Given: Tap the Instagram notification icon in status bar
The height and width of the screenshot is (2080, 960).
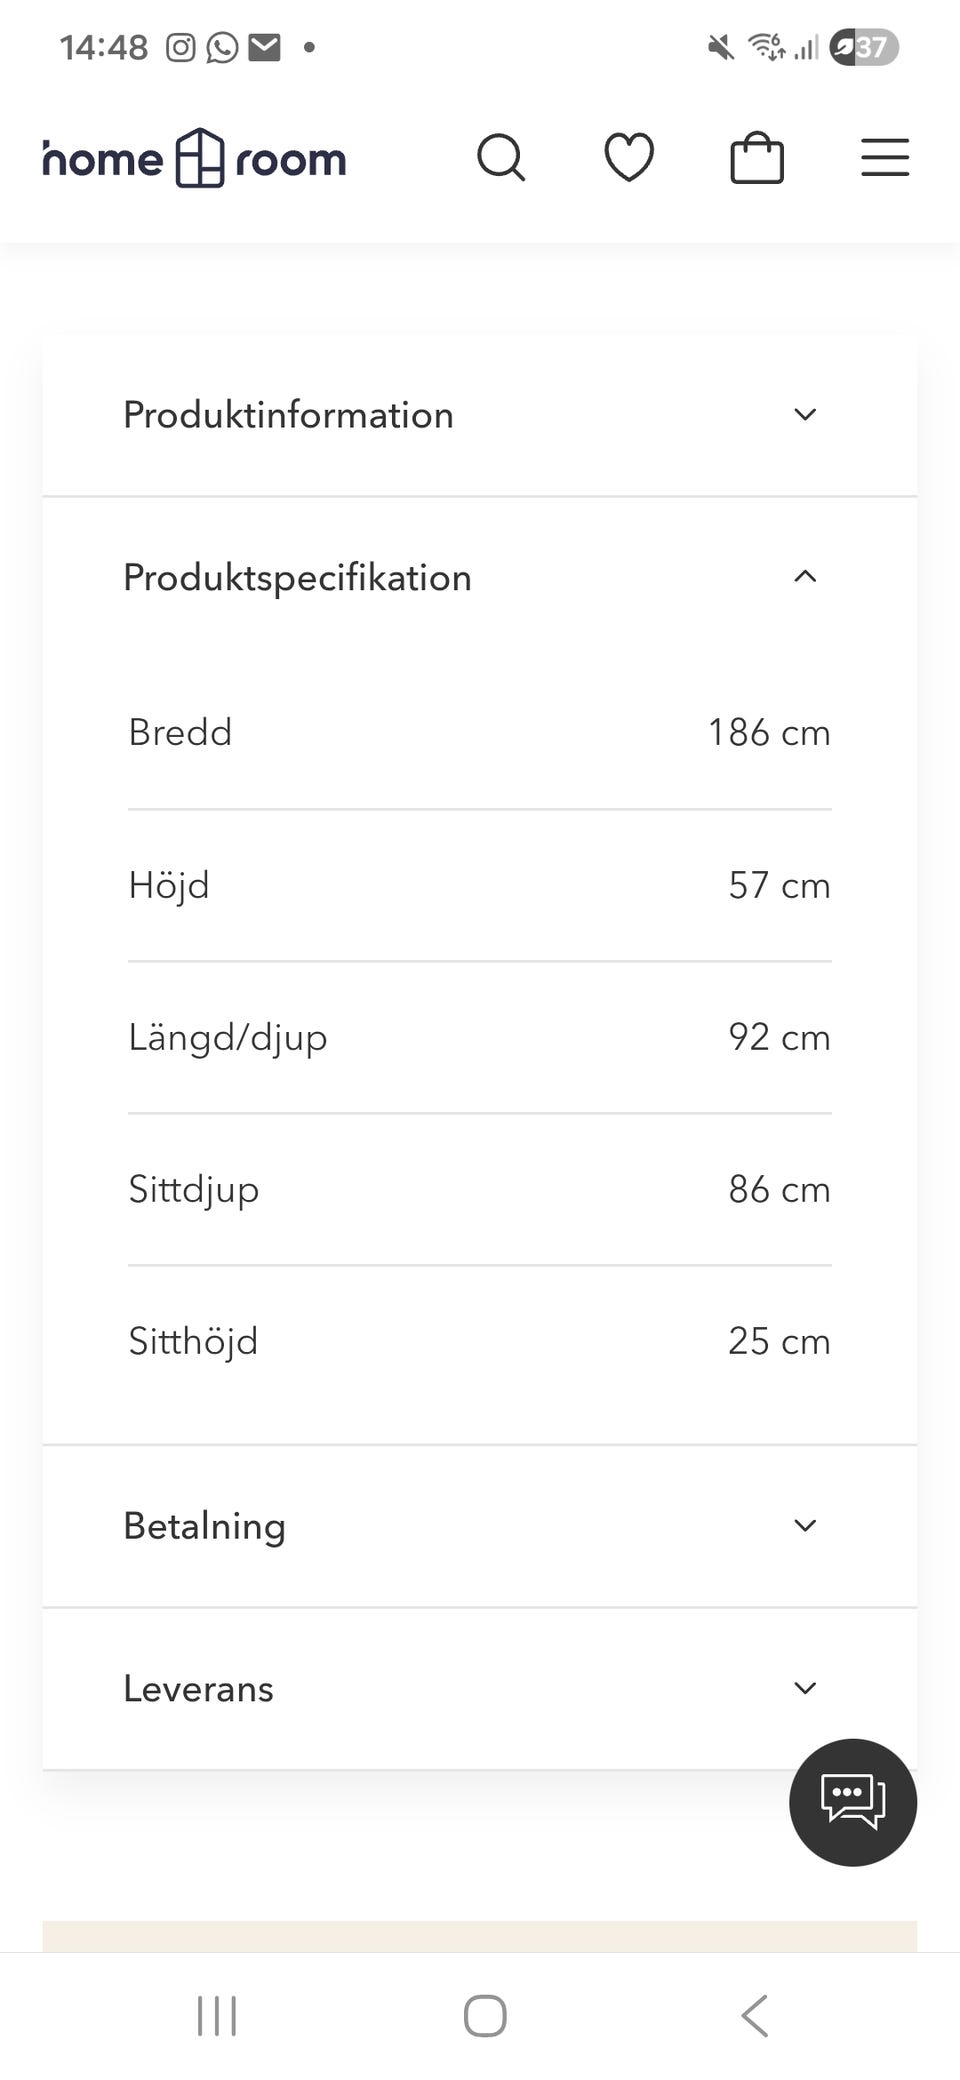Looking at the screenshot, I should tap(180, 47).
